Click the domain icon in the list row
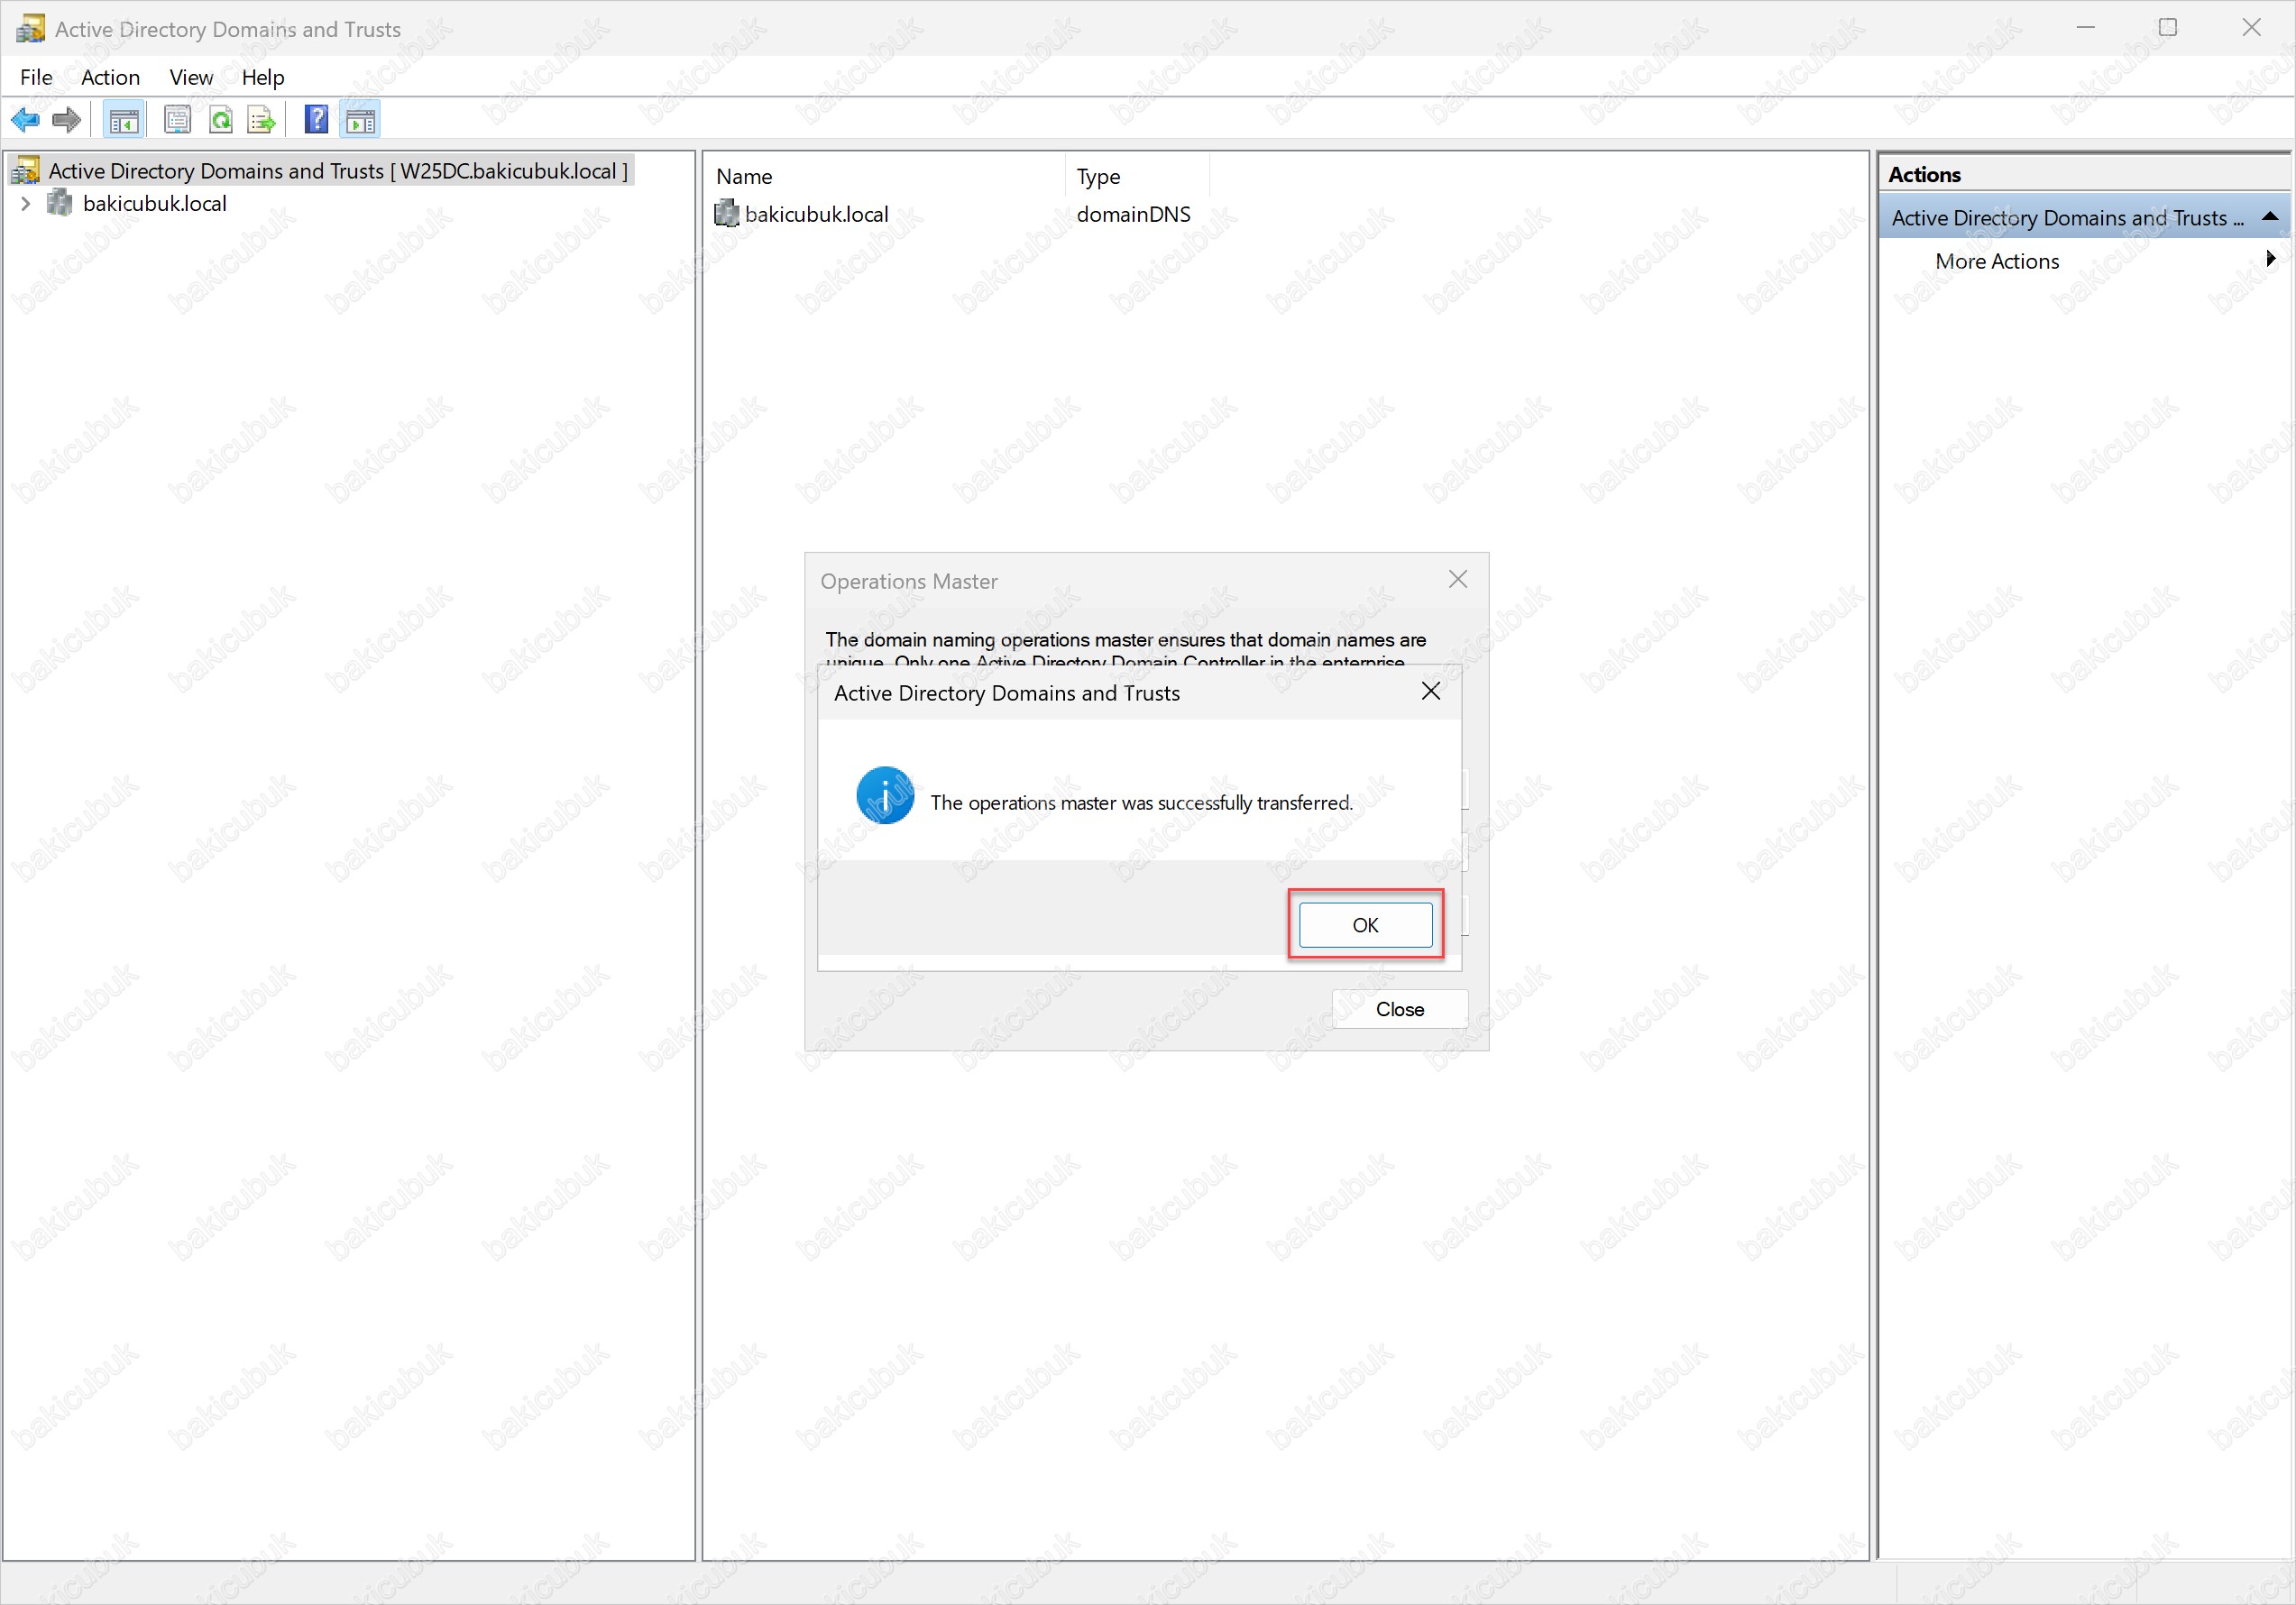The image size is (2296, 1605). tap(727, 213)
